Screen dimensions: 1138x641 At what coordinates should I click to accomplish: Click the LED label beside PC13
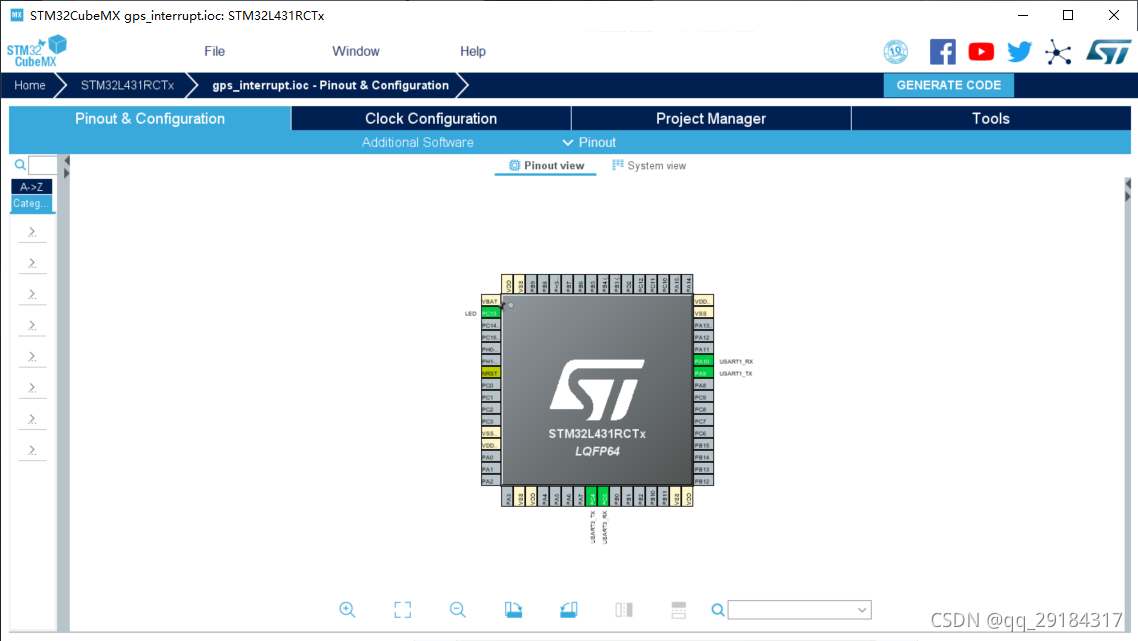[470, 314]
